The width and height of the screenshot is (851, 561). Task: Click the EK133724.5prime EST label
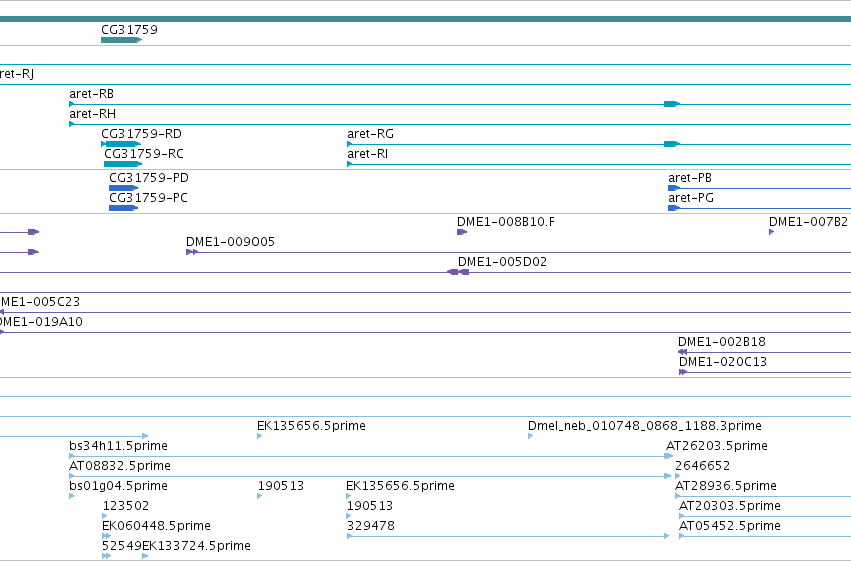click(x=196, y=546)
